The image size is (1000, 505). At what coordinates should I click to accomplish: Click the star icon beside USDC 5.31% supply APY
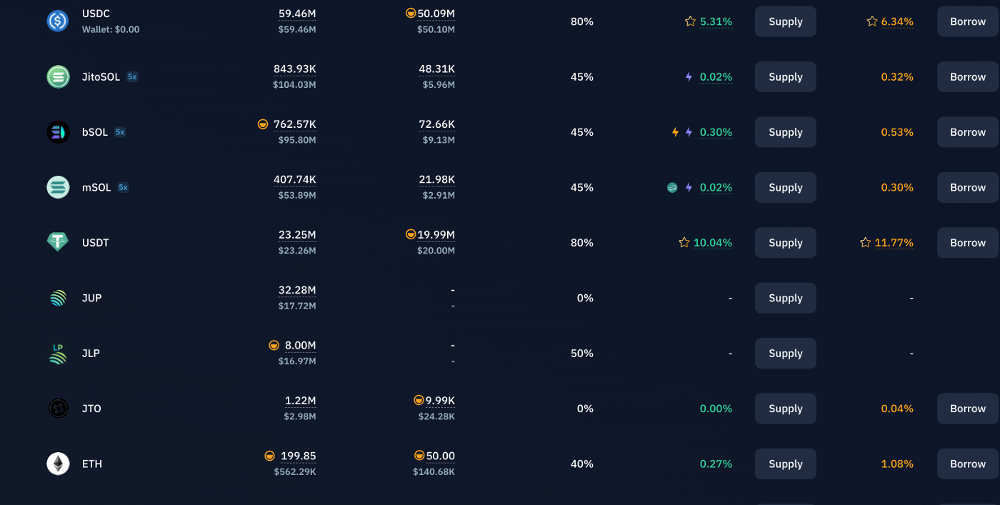(x=690, y=22)
